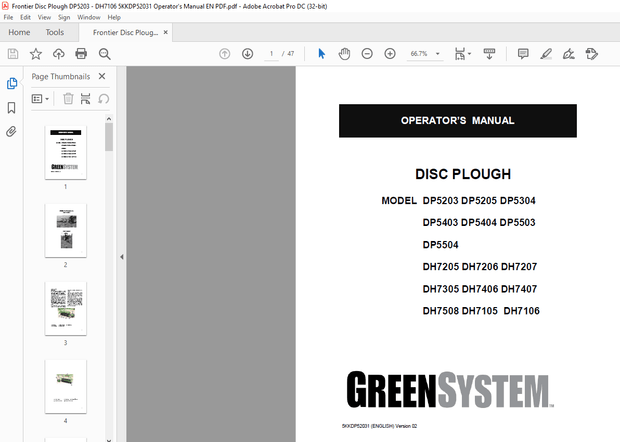620x442 pixels.
Task: Open the Sign menu
Action: (x=64, y=17)
